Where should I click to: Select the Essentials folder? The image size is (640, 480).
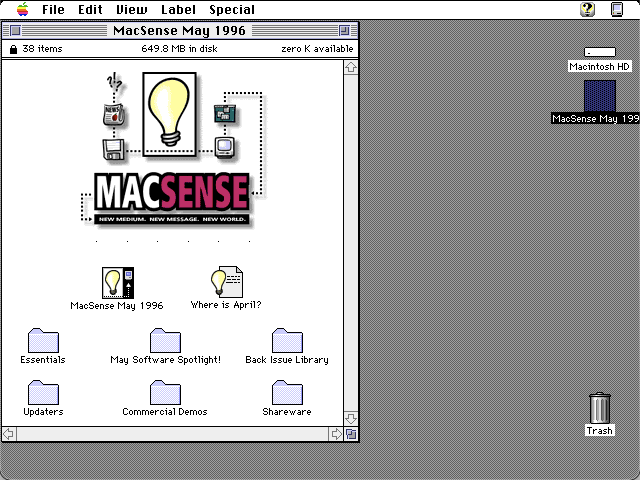(43, 340)
